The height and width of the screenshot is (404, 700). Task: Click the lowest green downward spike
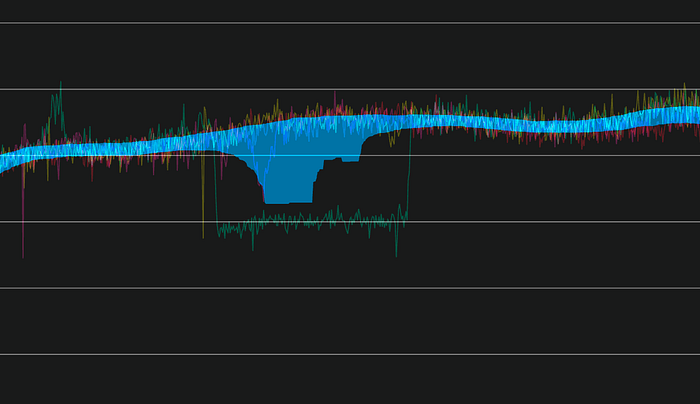point(396,252)
